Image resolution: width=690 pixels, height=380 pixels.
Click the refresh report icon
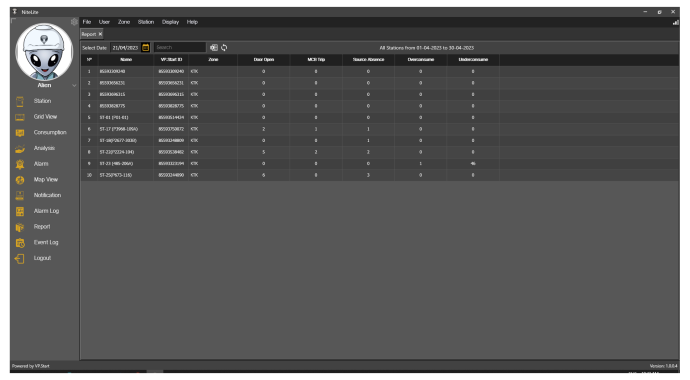tap(224, 48)
